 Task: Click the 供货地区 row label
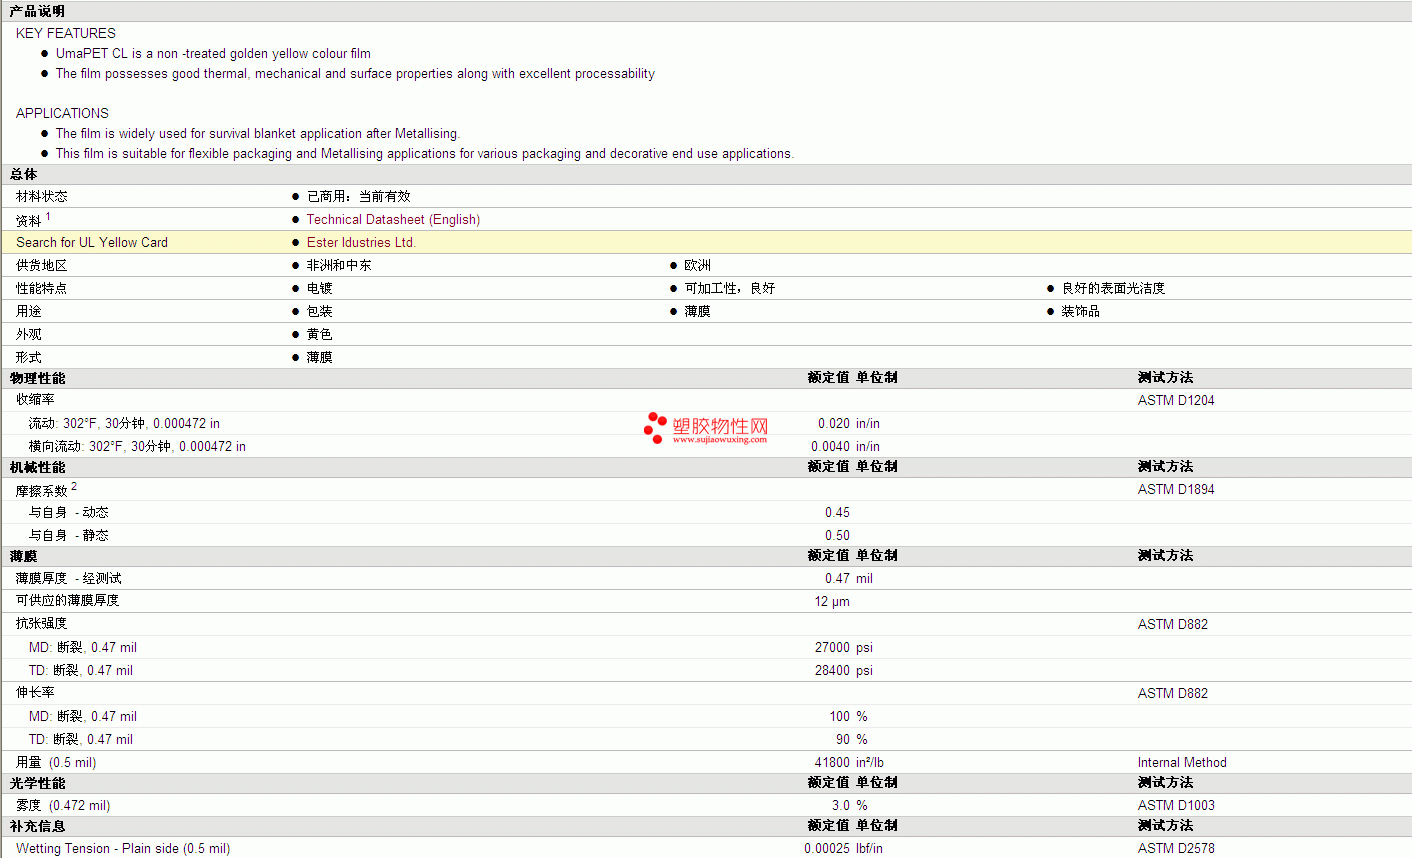42,265
